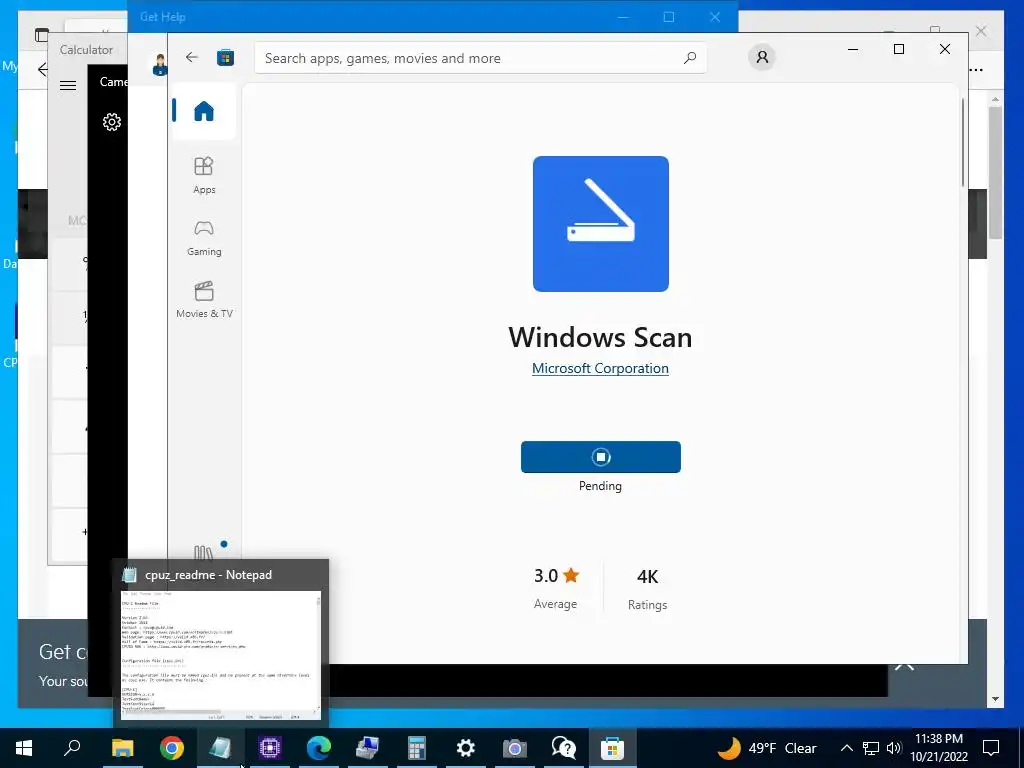Open Microsoft Edge from taskbar

(x=319, y=748)
